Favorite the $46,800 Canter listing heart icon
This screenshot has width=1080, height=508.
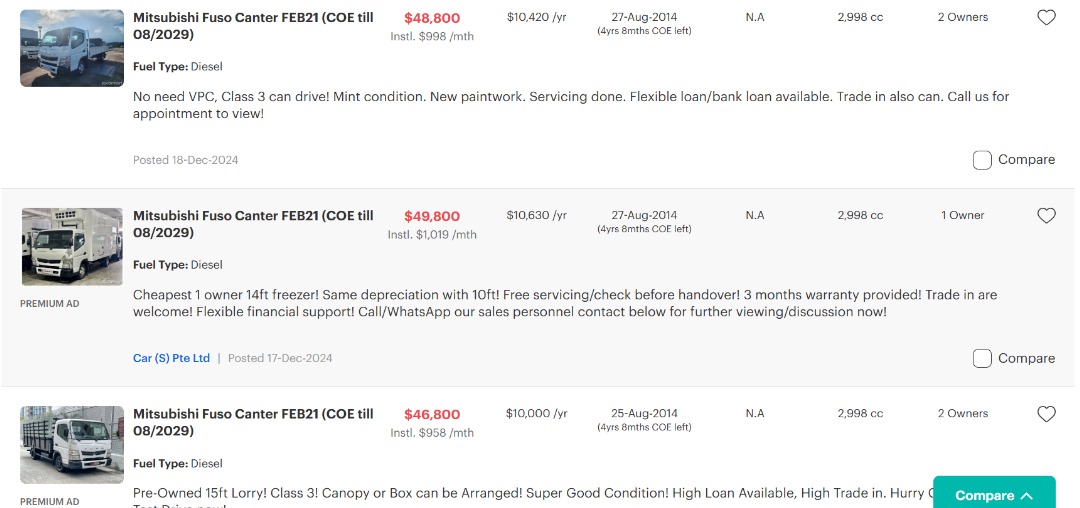click(1046, 414)
